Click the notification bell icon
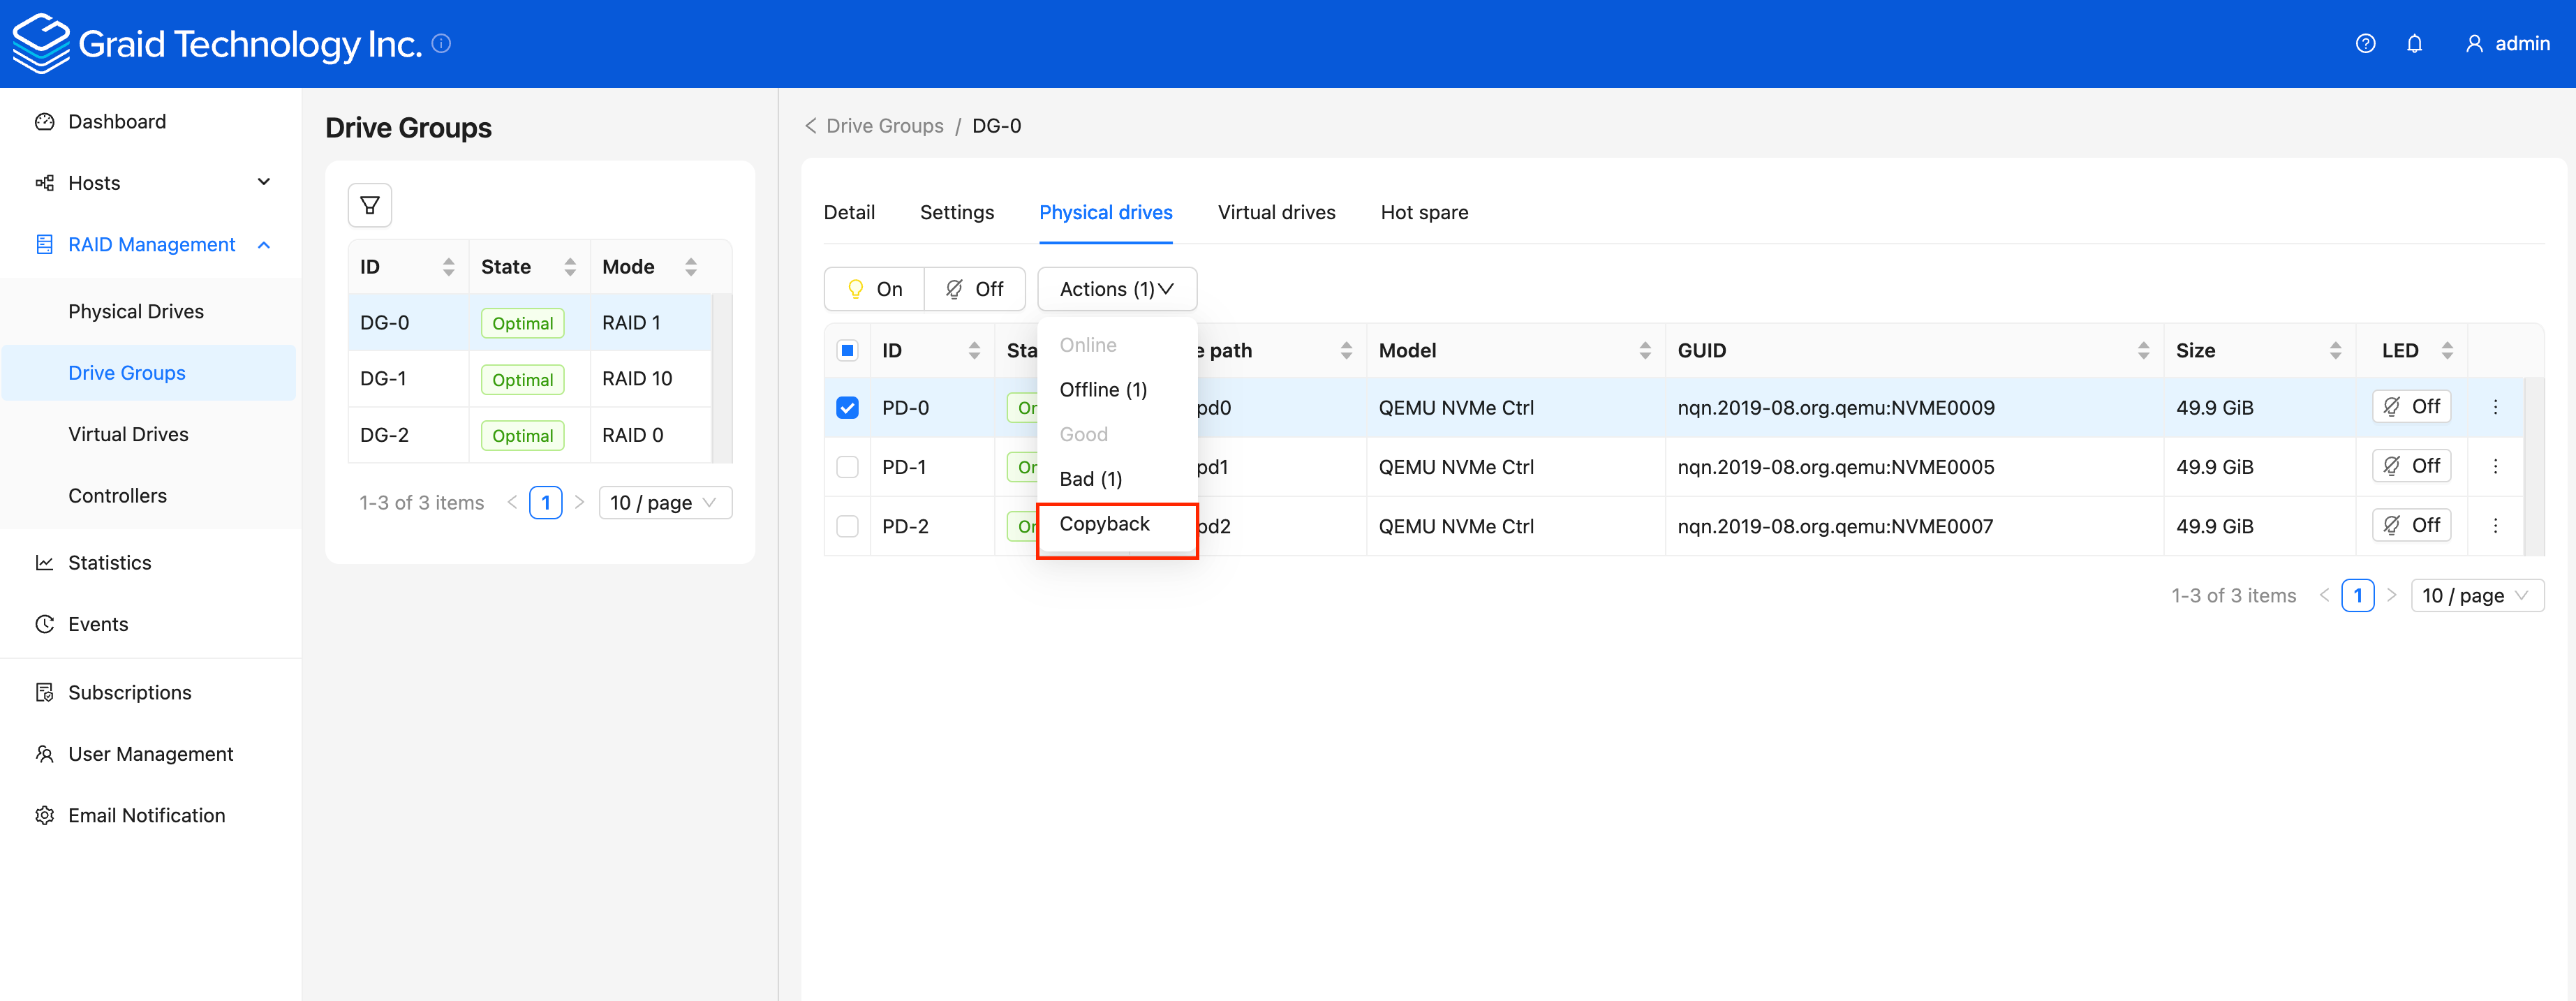Image resolution: width=2576 pixels, height=1001 pixels. [2416, 43]
